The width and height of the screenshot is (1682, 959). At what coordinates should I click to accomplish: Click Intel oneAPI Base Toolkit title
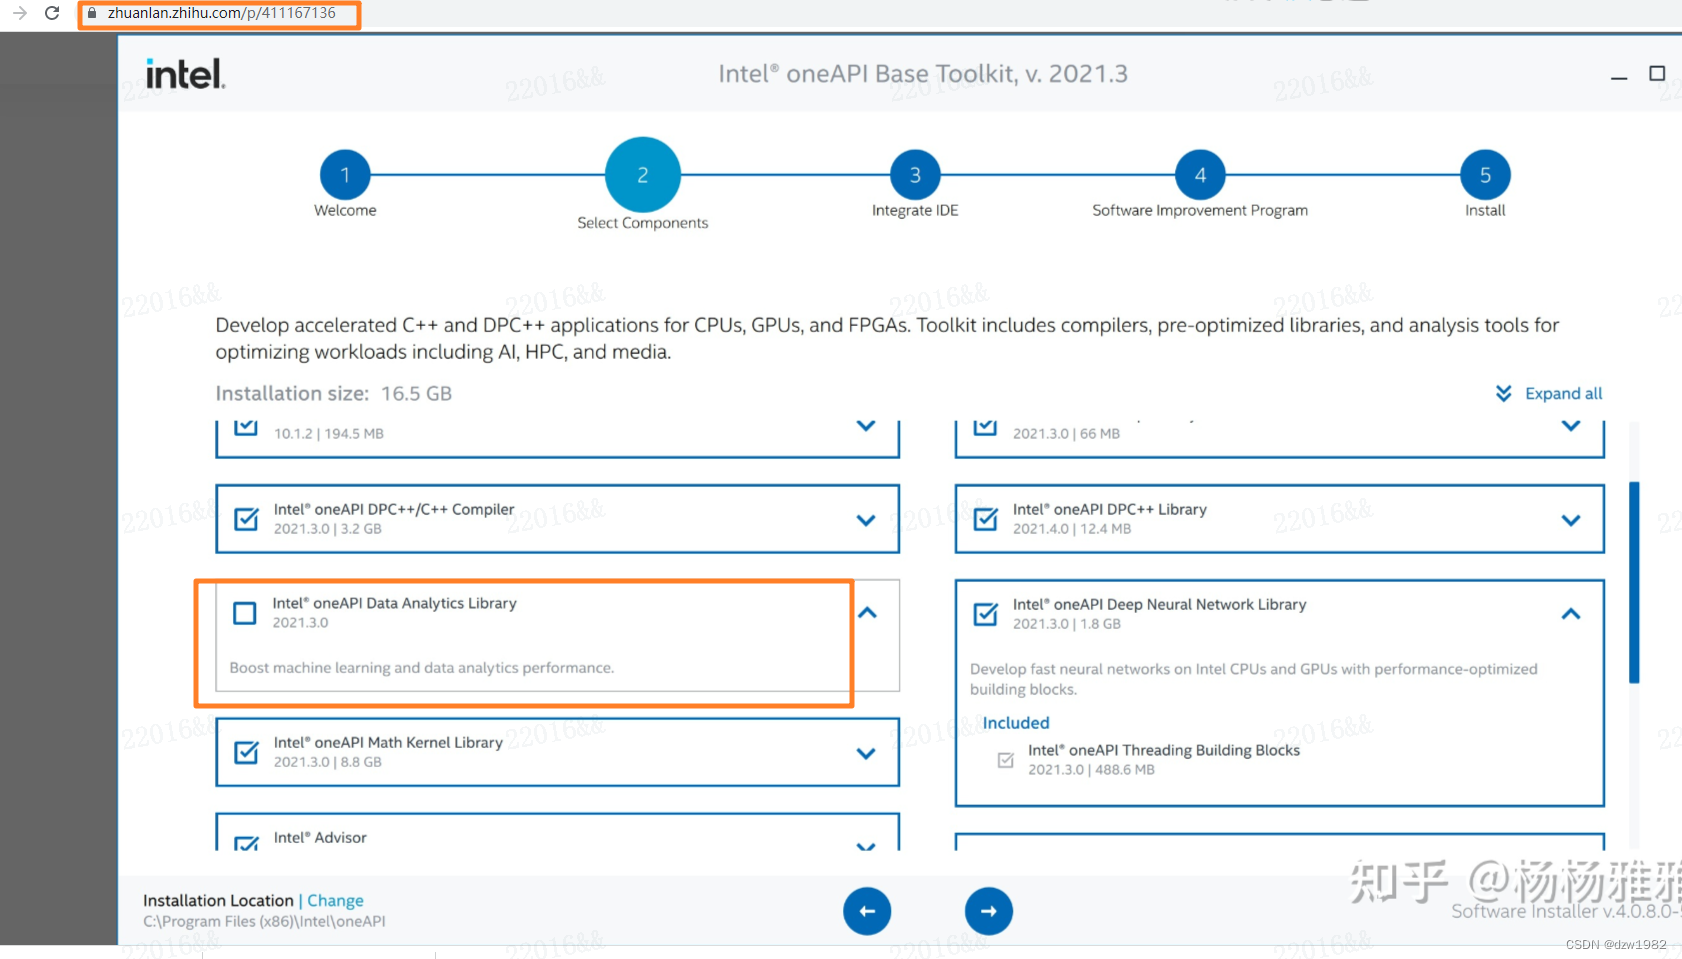923,74
